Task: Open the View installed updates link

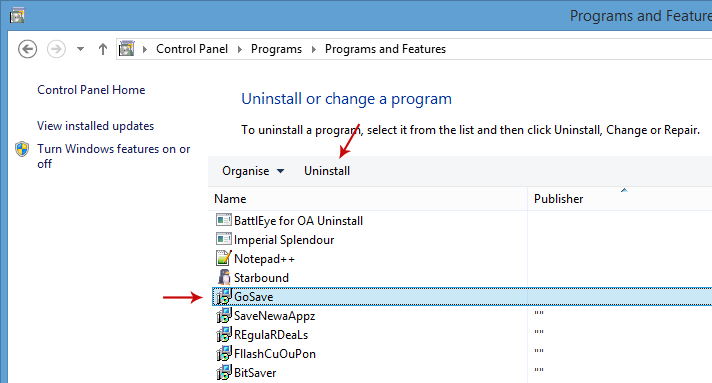Action: pos(95,126)
